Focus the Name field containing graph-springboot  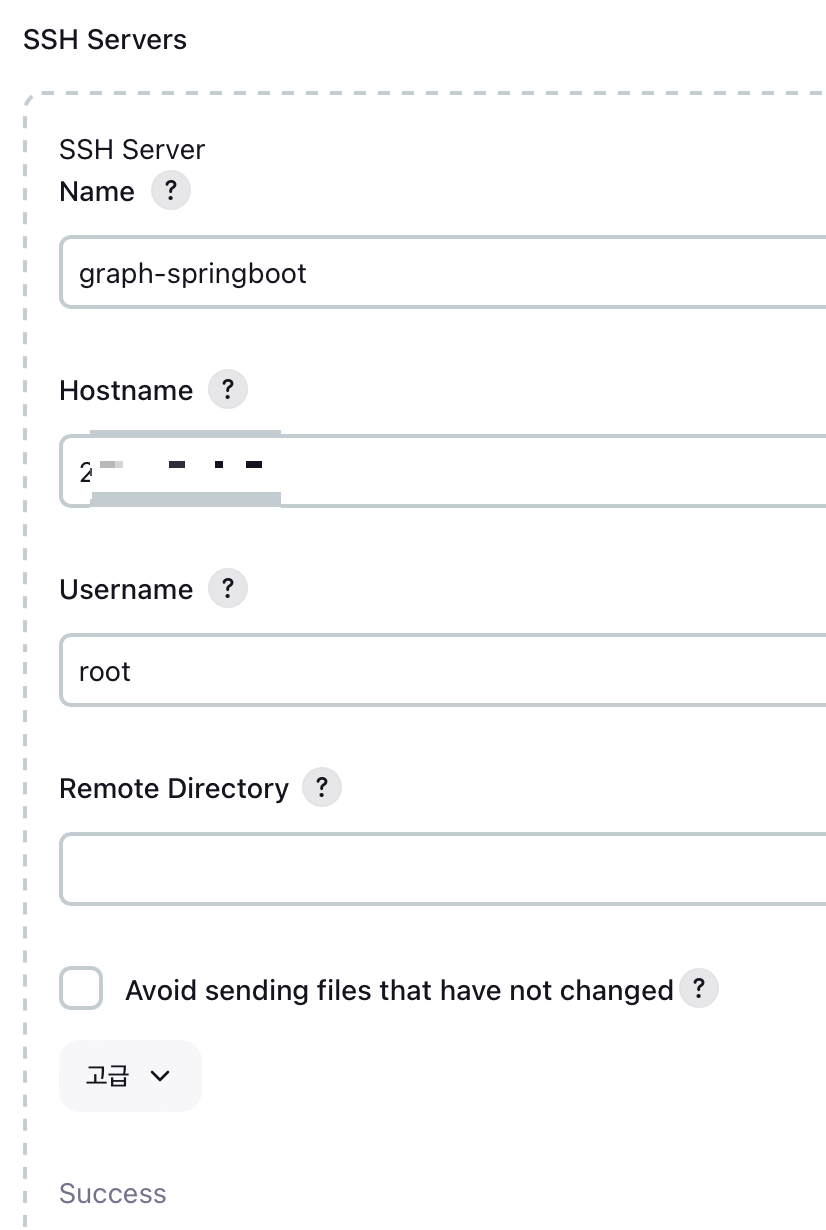pyautogui.click(x=440, y=273)
